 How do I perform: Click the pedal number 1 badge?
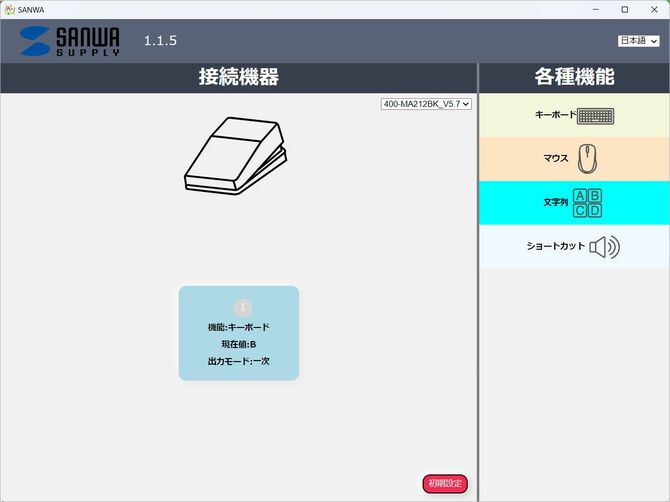(243, 307)
